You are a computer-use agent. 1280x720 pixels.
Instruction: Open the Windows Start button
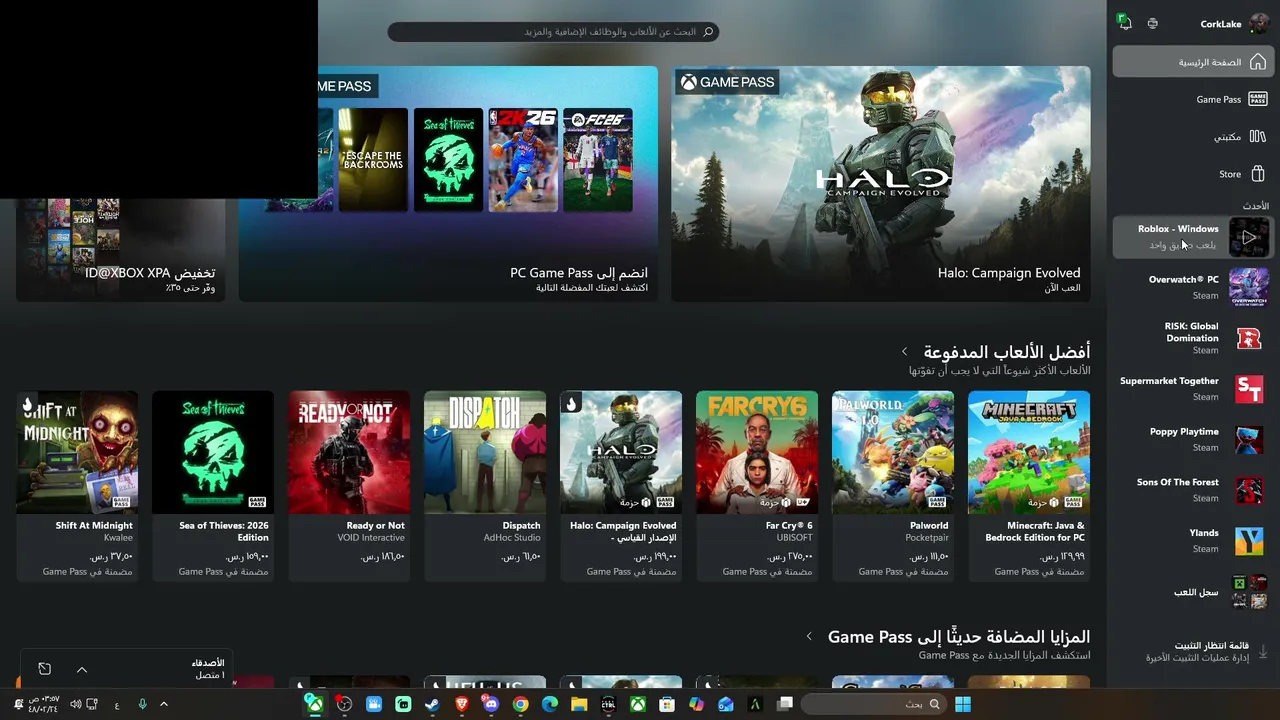click(x=963, y=705)
